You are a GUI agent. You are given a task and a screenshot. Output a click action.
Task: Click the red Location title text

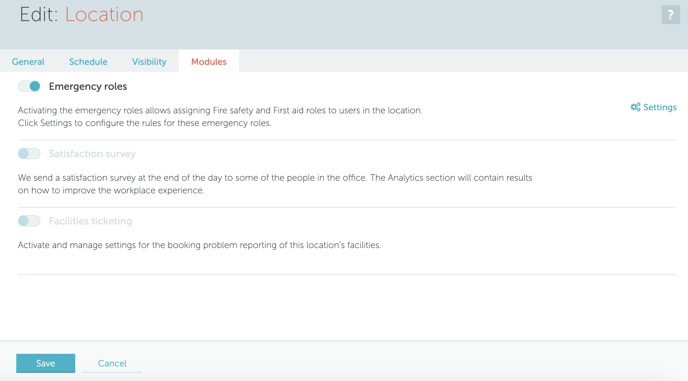104,14
